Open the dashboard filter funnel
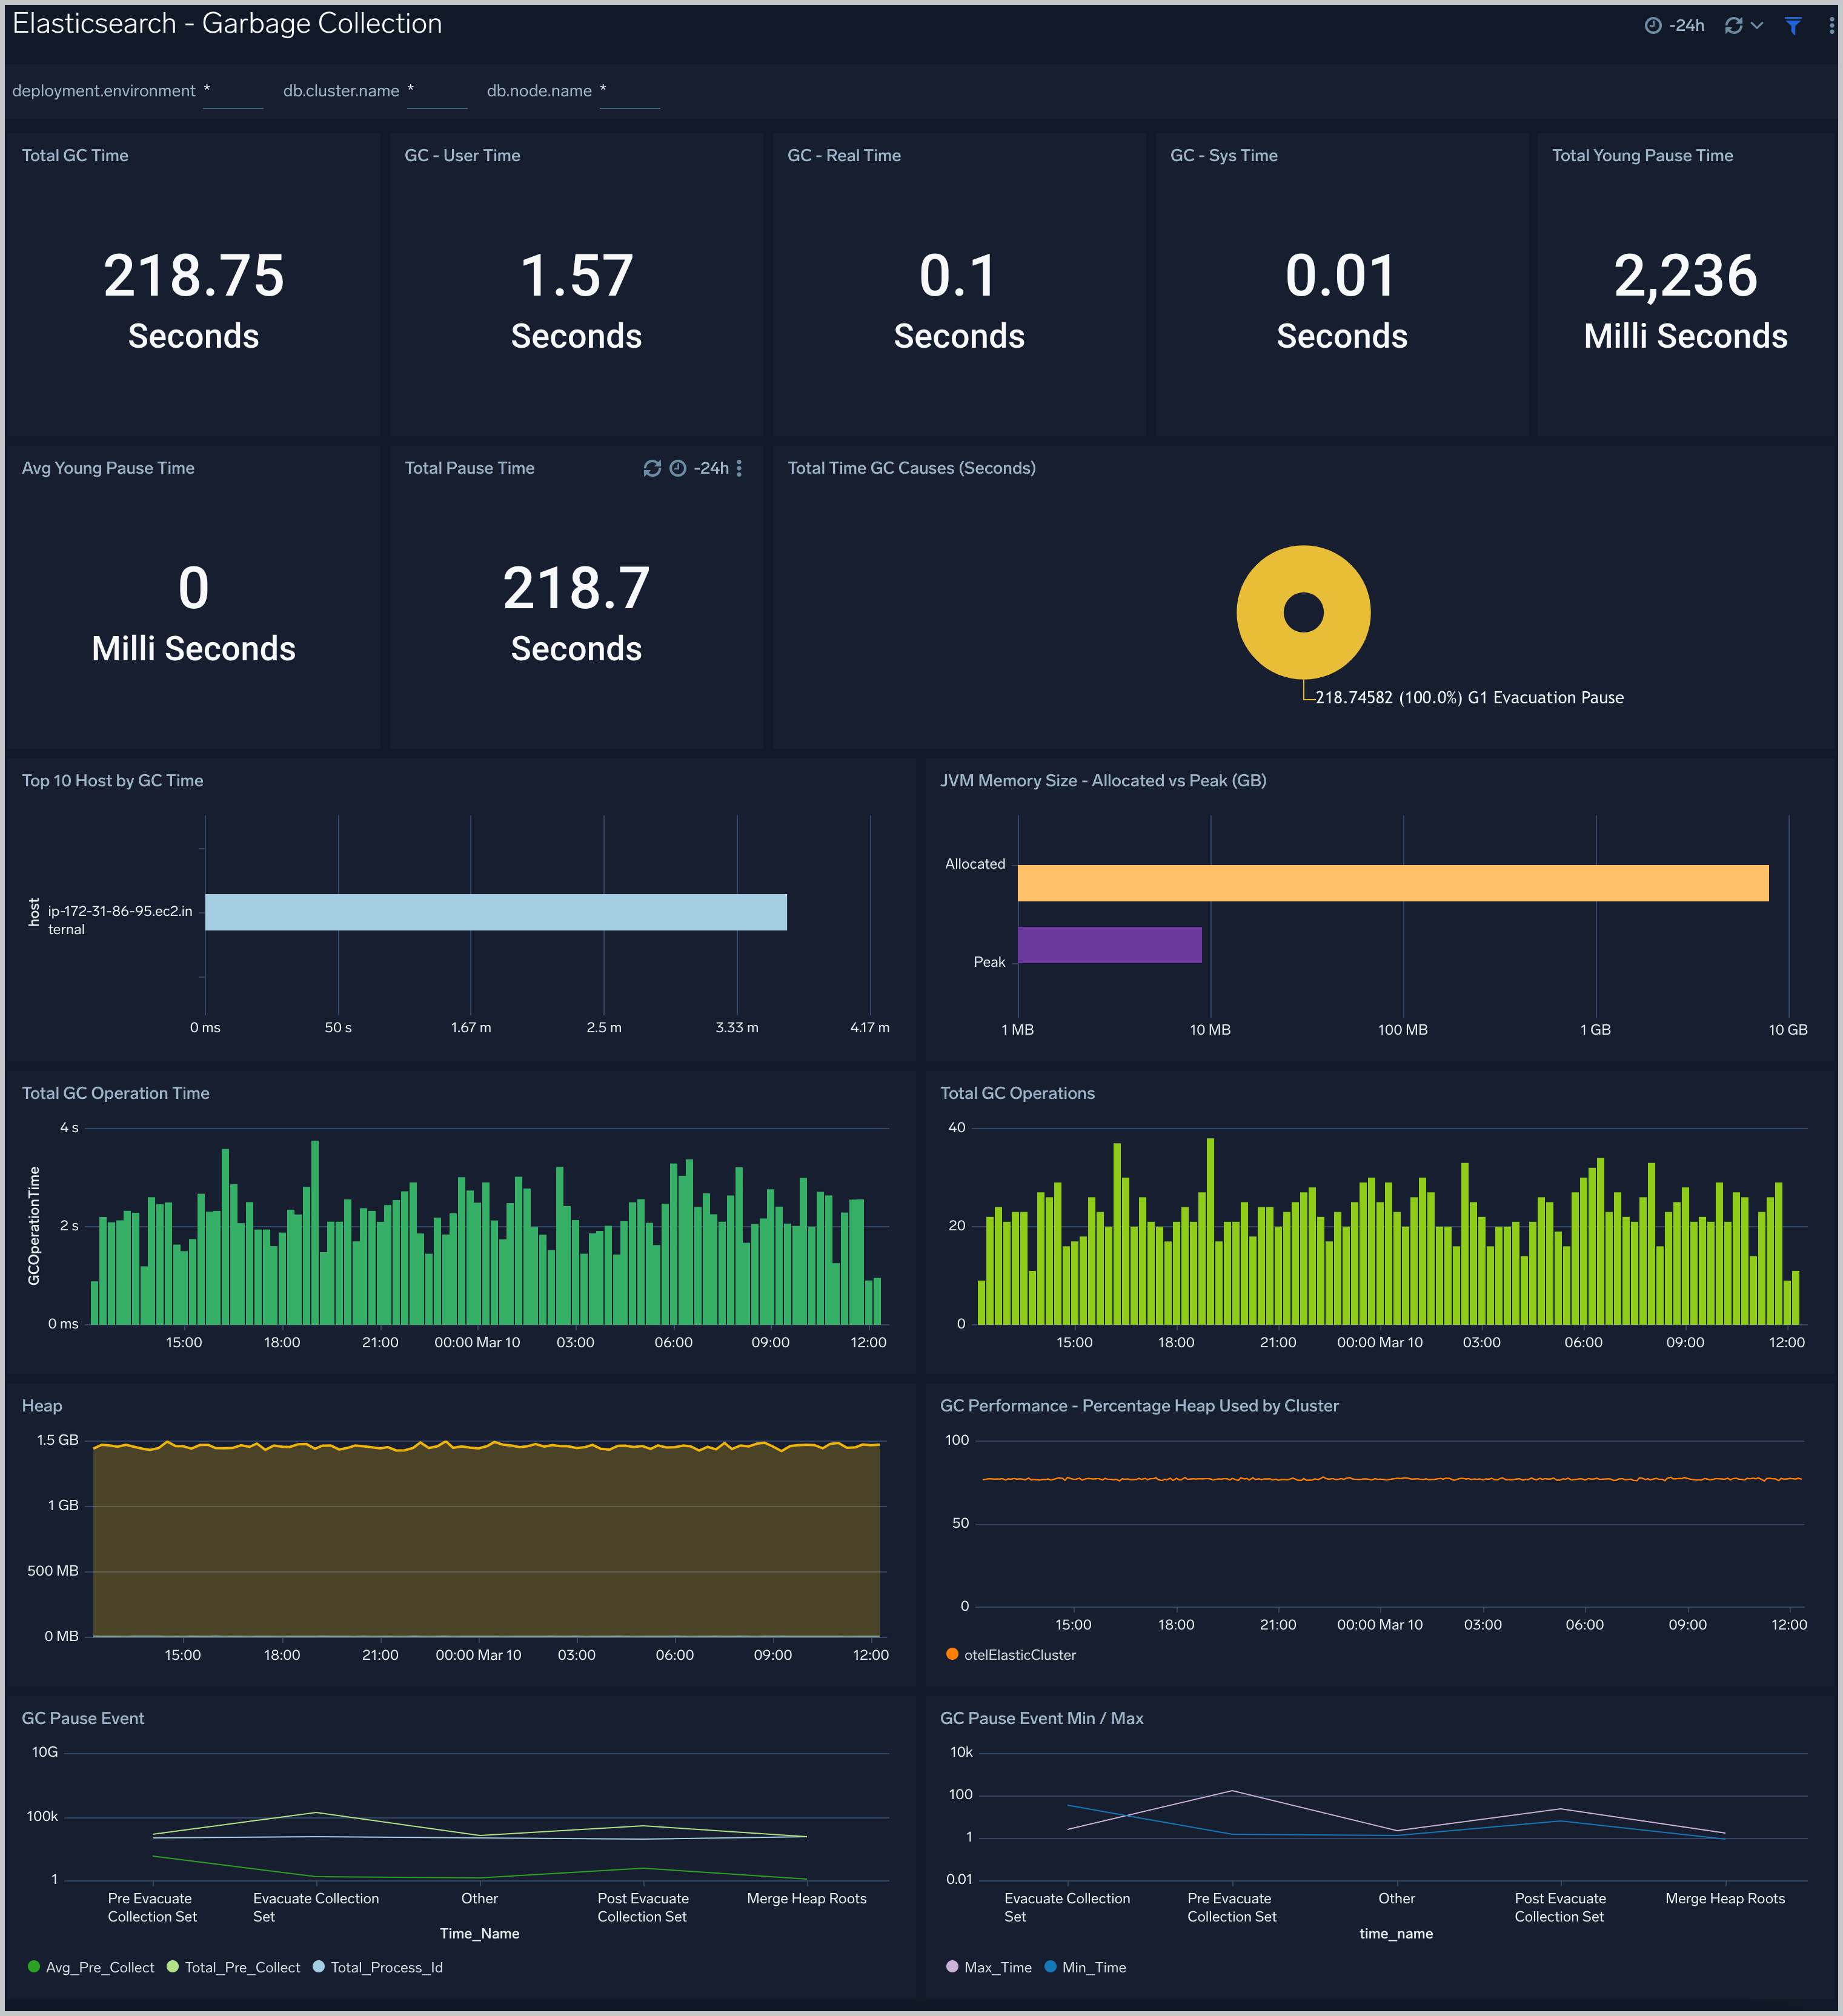1843x2016 pixels. 1793,25
